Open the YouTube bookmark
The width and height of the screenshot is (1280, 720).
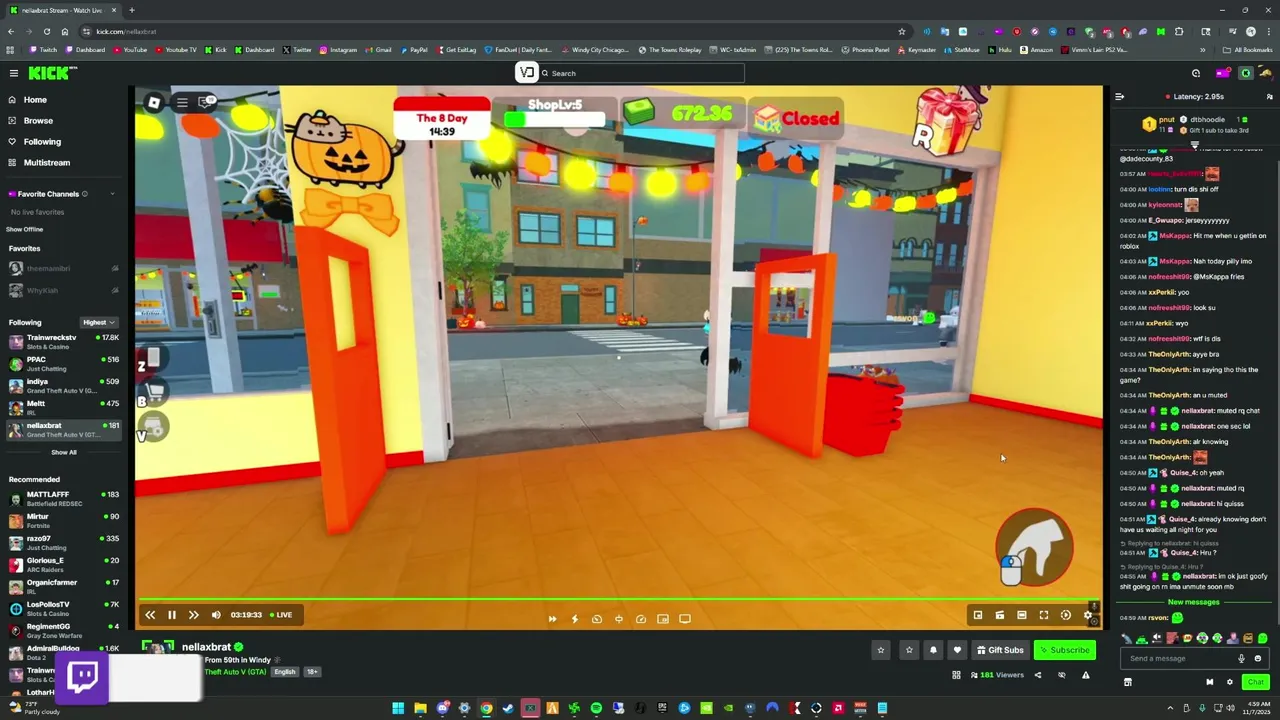click(x=130, y=50)
